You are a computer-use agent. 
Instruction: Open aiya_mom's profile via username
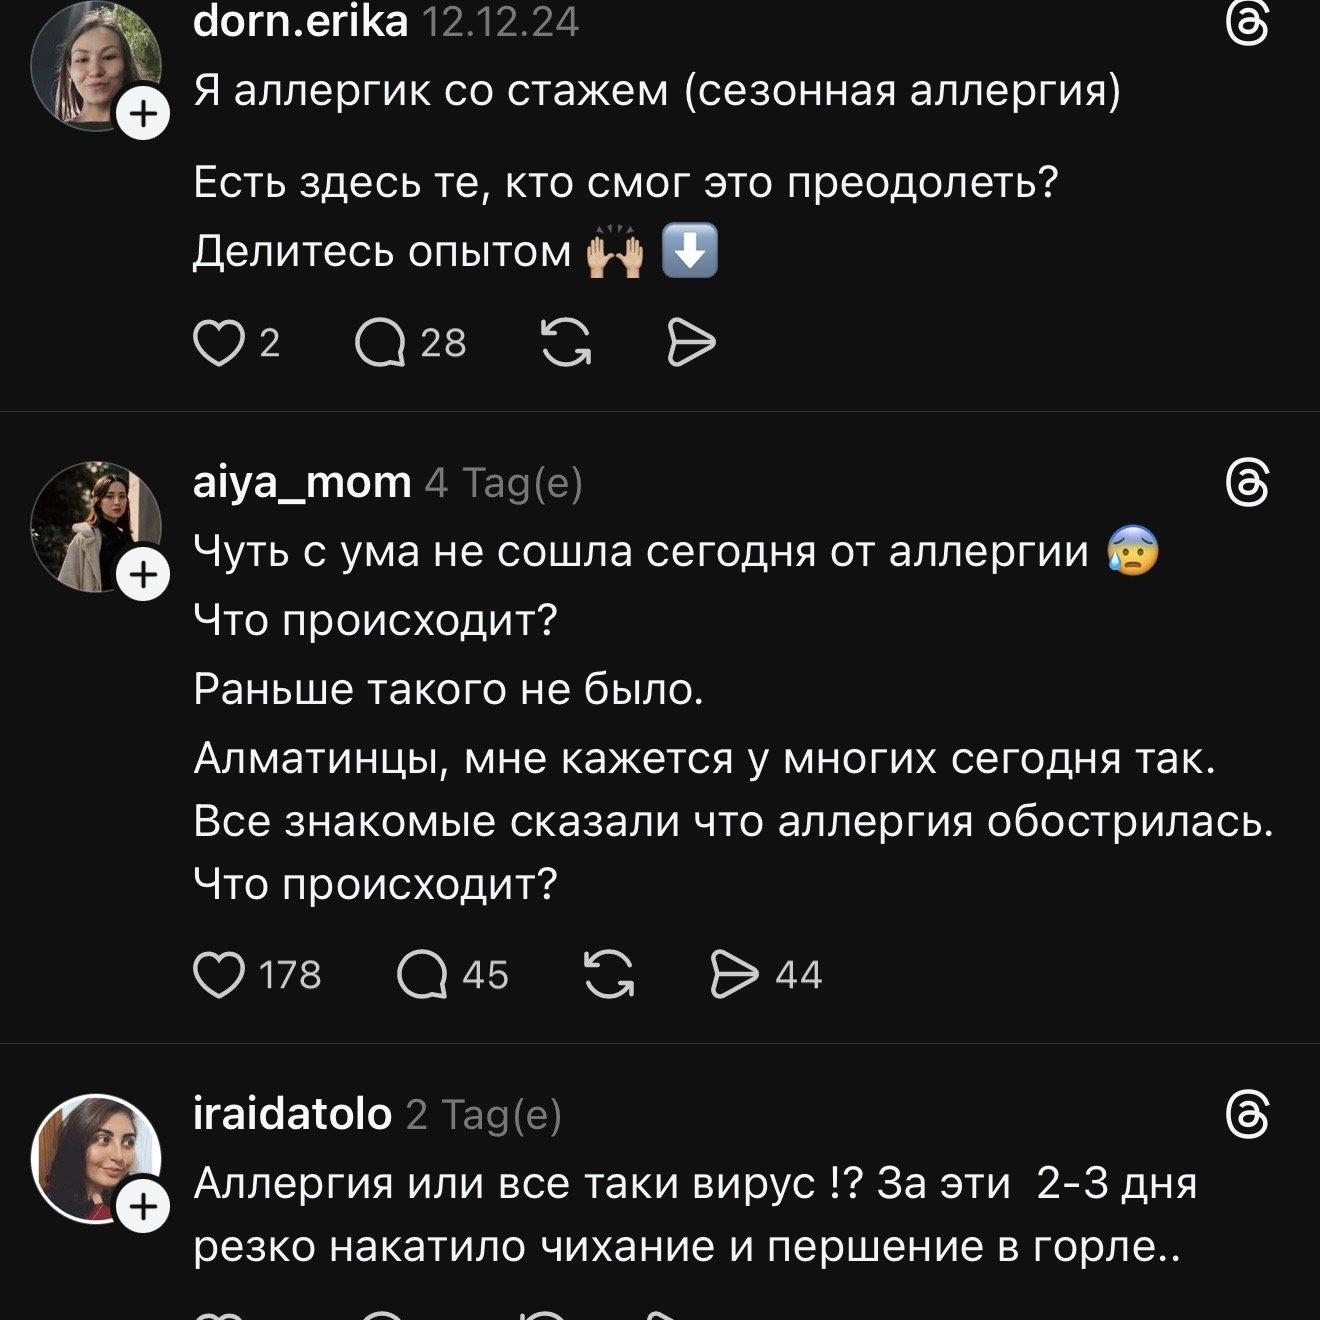coord(302,483)
